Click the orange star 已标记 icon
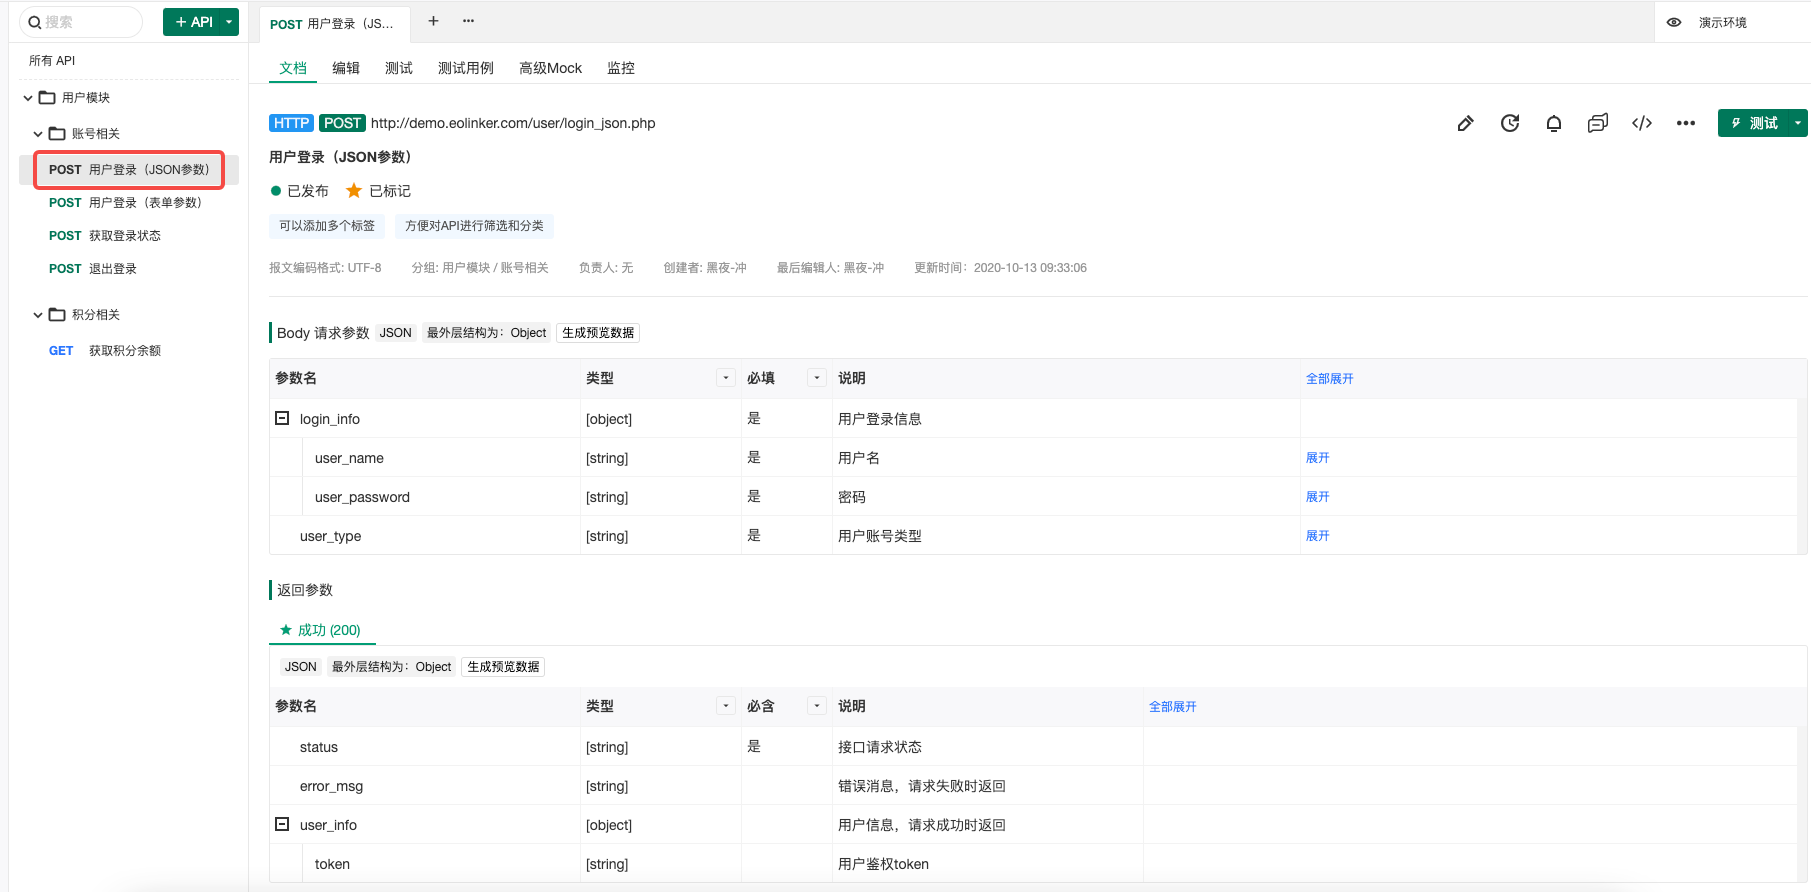 pos(354,190)
